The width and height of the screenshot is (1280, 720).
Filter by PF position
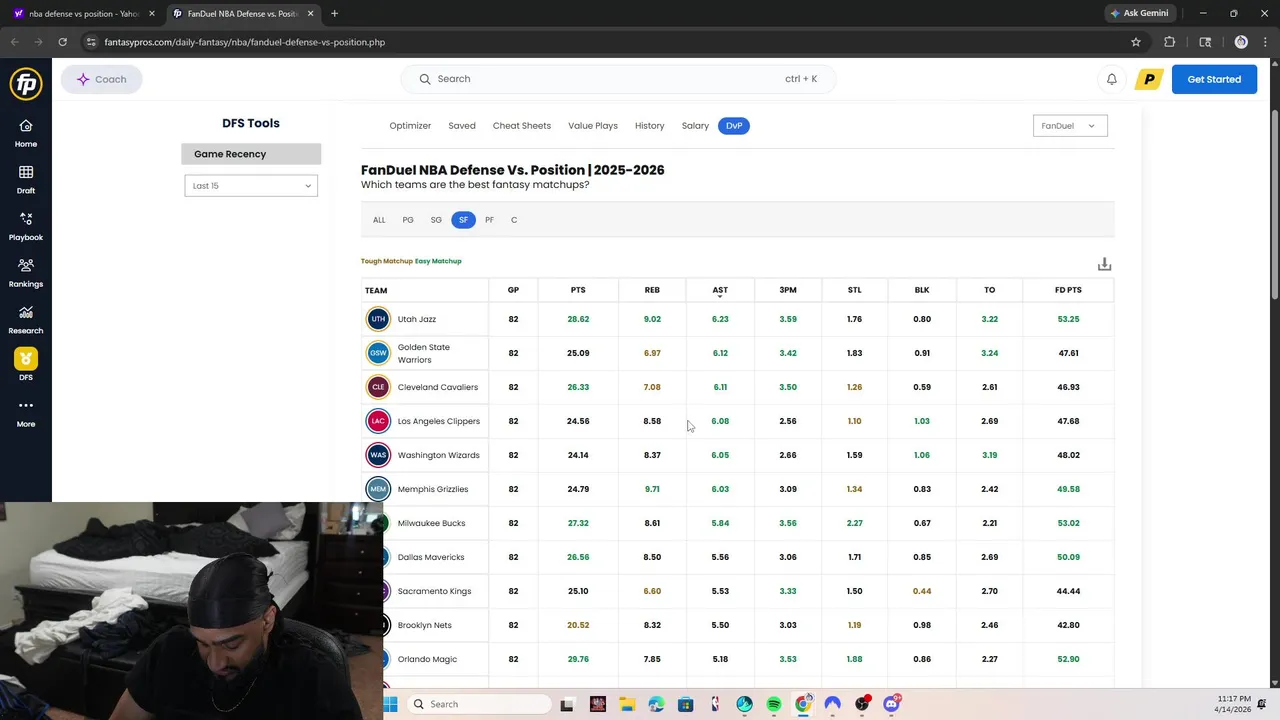click(x=489, y=220)
